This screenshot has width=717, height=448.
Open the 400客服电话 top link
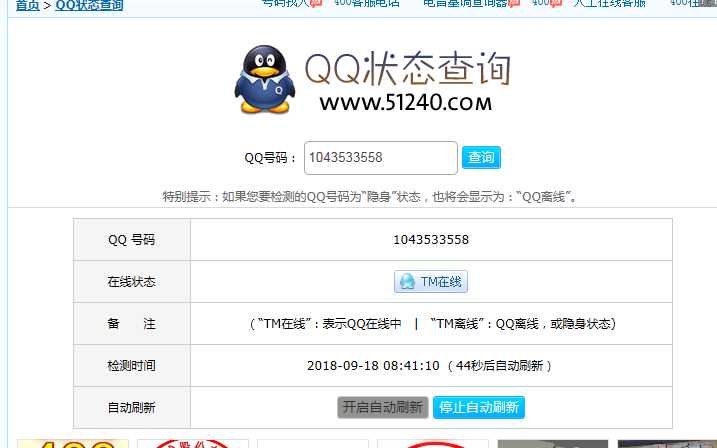point(367,4)
